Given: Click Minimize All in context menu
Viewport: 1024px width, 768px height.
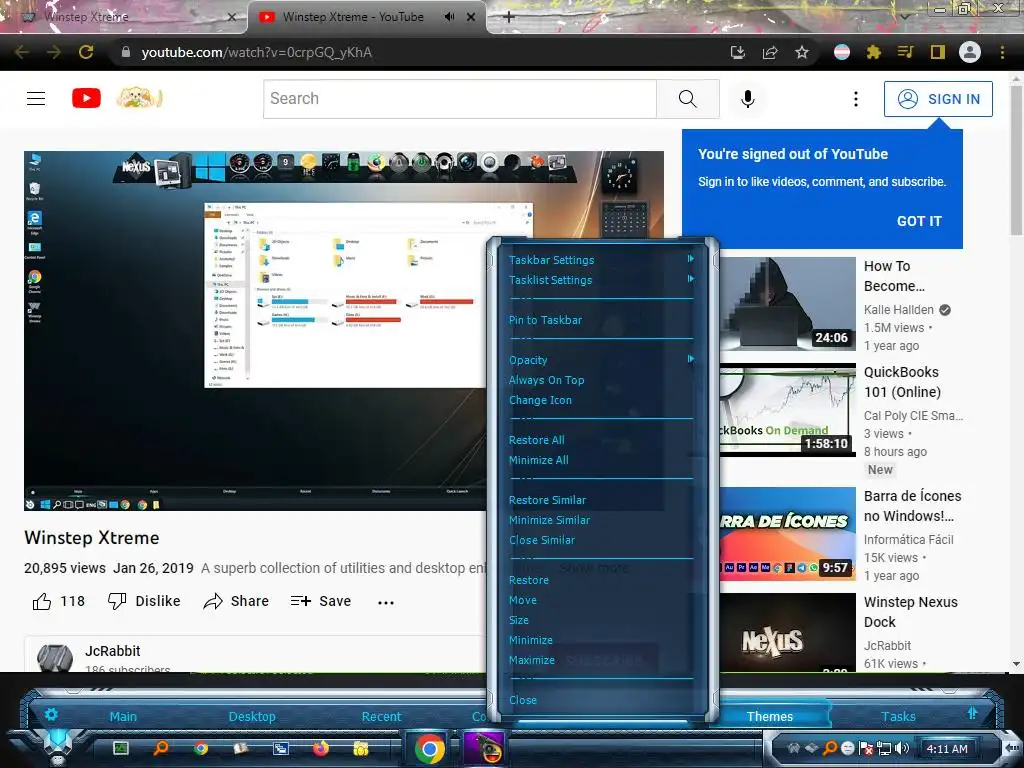Looking at the screenshot, I should click(x=539, y=460).
